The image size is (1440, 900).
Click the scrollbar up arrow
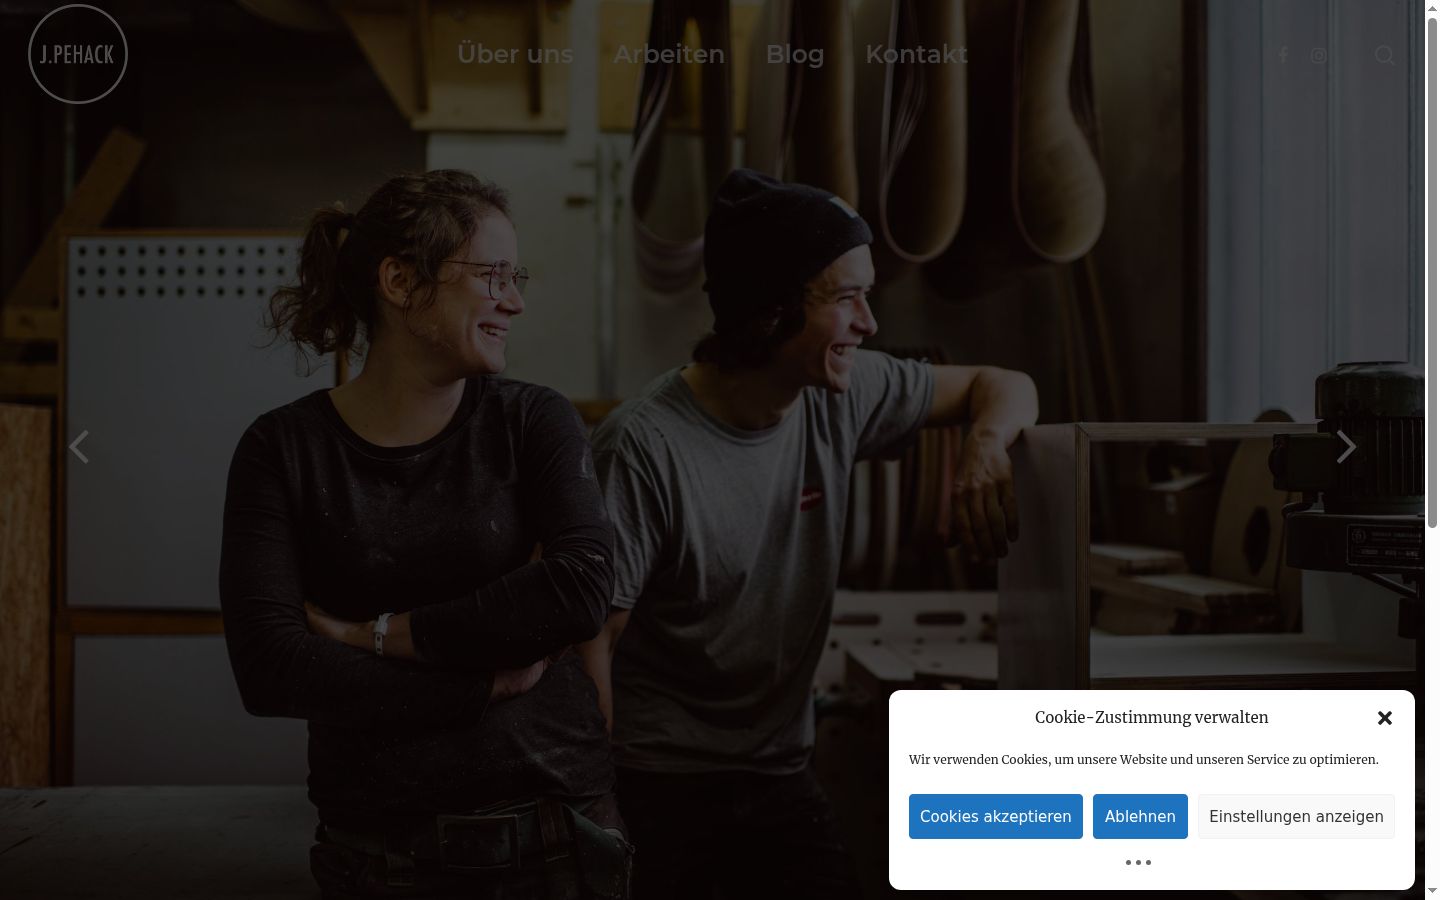pyautogui.click(x=1432, y=8)
